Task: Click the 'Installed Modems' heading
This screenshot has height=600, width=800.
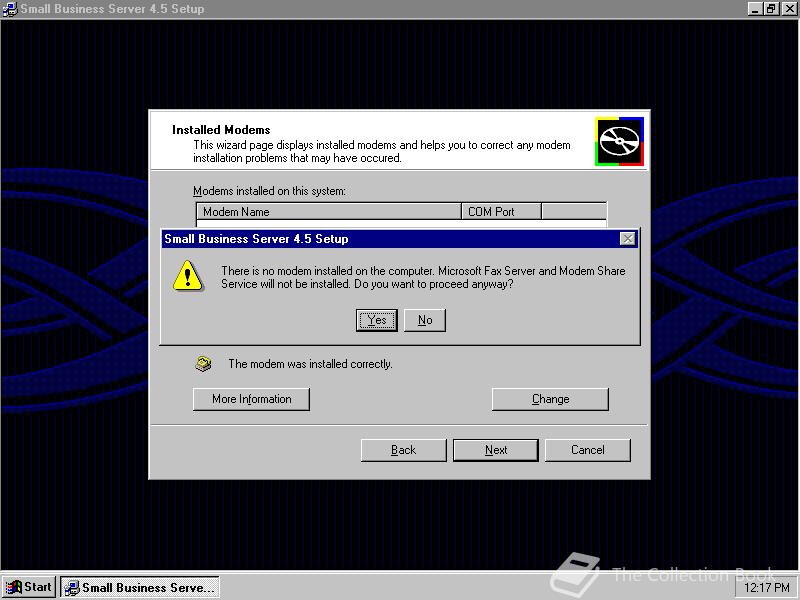Action: pyautogui.click(x=221, y=130)
